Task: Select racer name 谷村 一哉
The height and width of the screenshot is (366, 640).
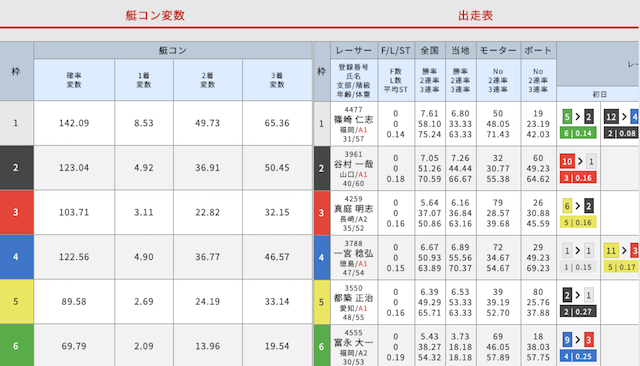Action: [x=353, y=164]
